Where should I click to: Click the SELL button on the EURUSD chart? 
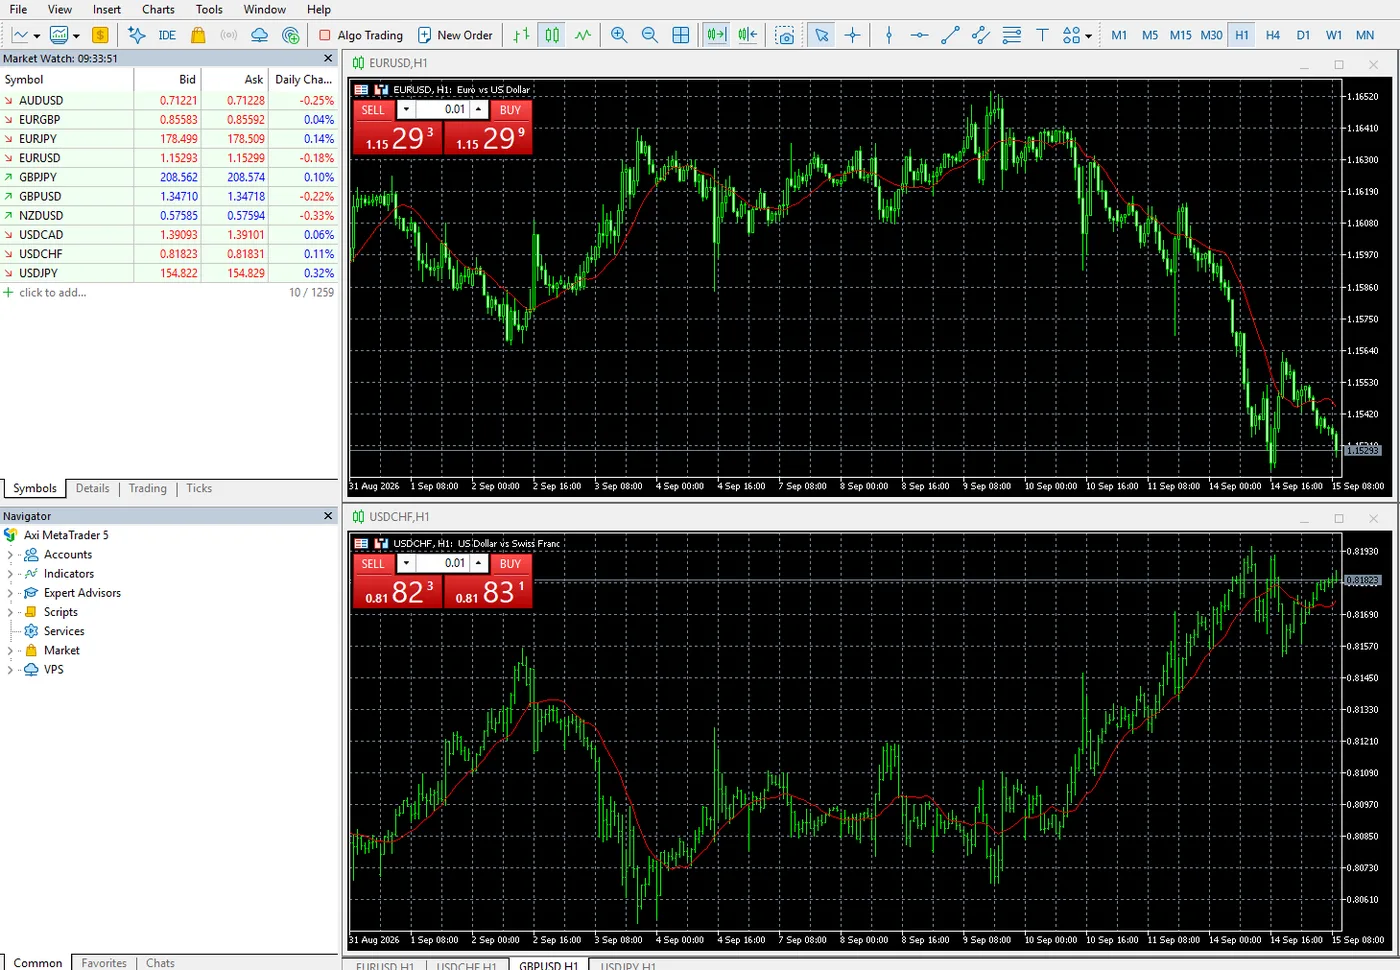click(x=373, y=110)
